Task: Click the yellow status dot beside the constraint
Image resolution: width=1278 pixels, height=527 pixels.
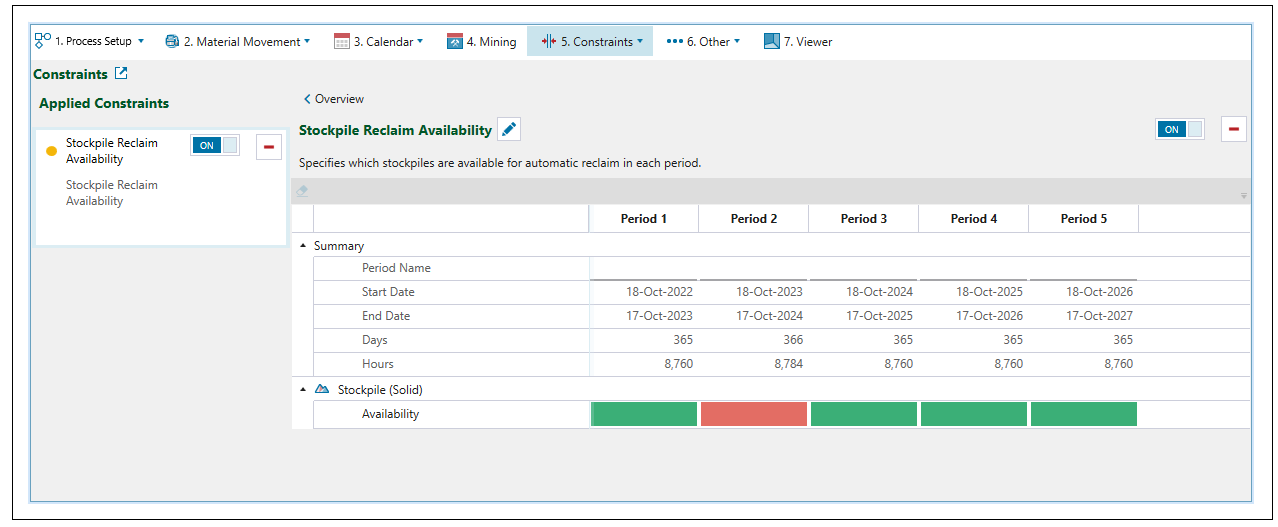Action: point(52,151)
